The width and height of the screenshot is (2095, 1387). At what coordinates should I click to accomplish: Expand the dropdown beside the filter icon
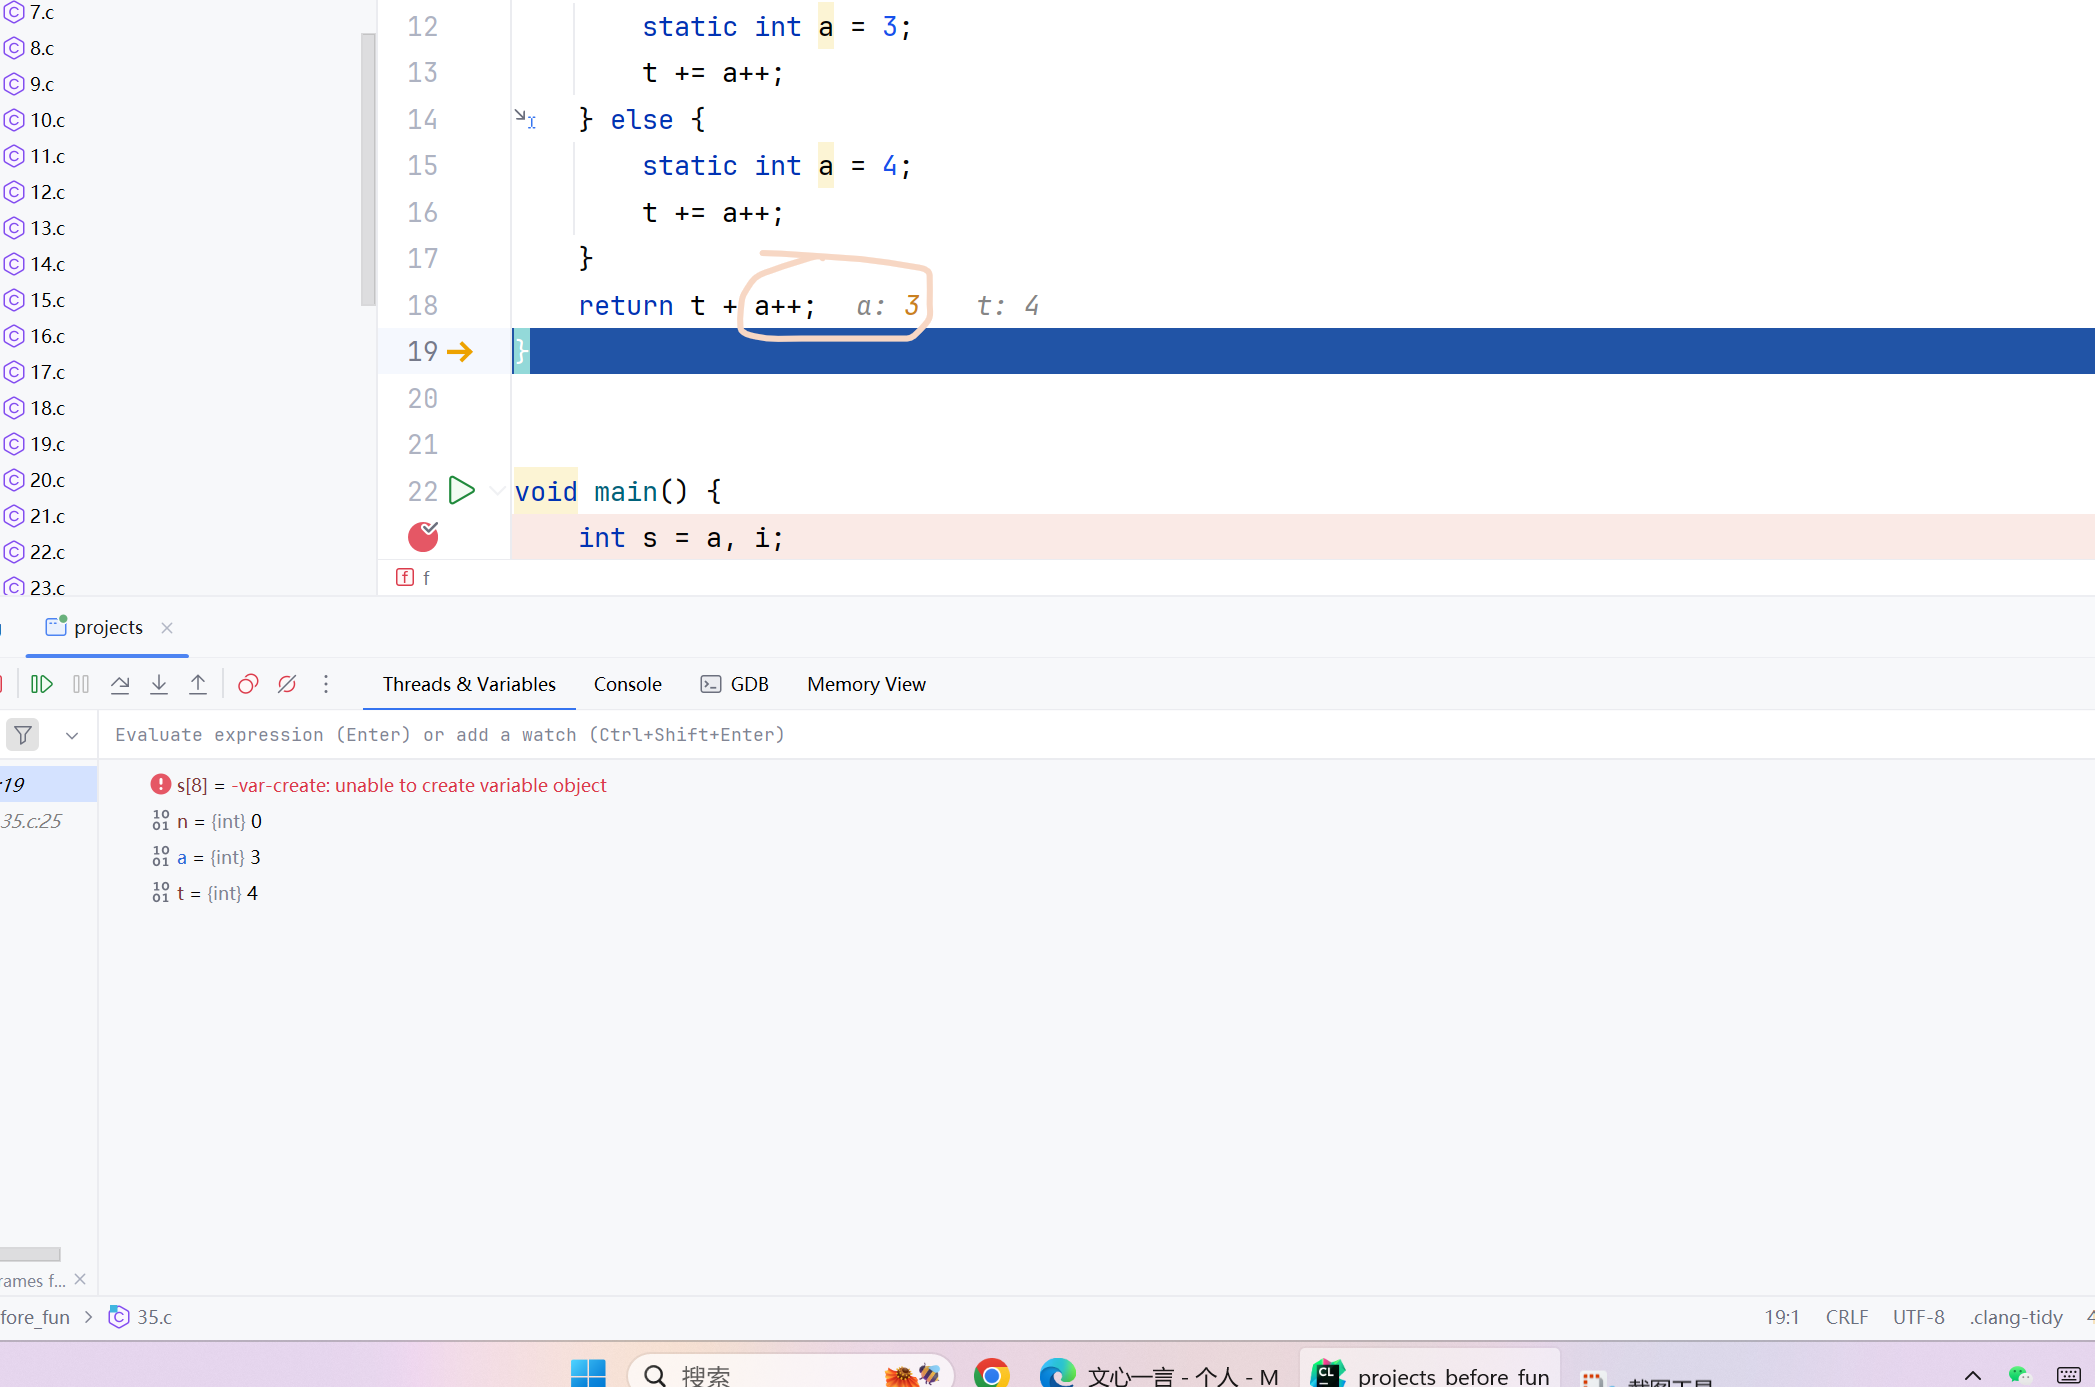pos(72,735)
